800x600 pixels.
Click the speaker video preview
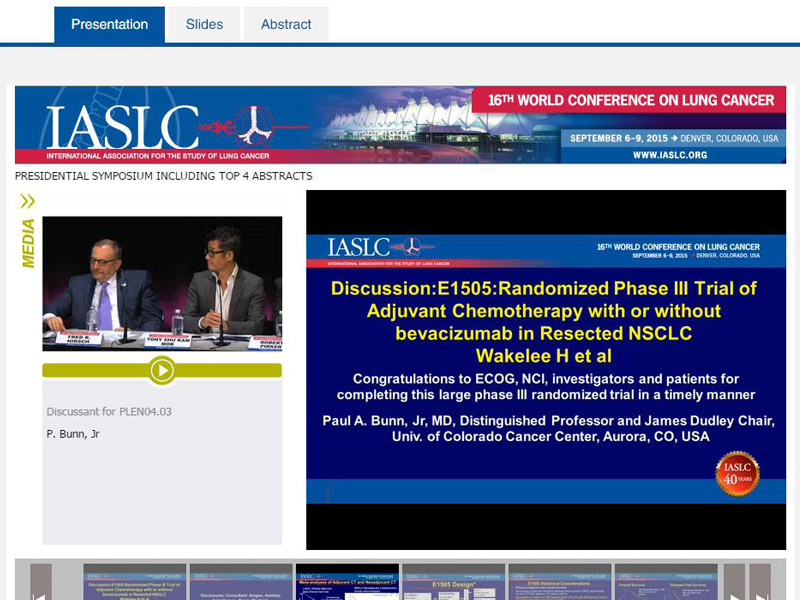(162, 284)
